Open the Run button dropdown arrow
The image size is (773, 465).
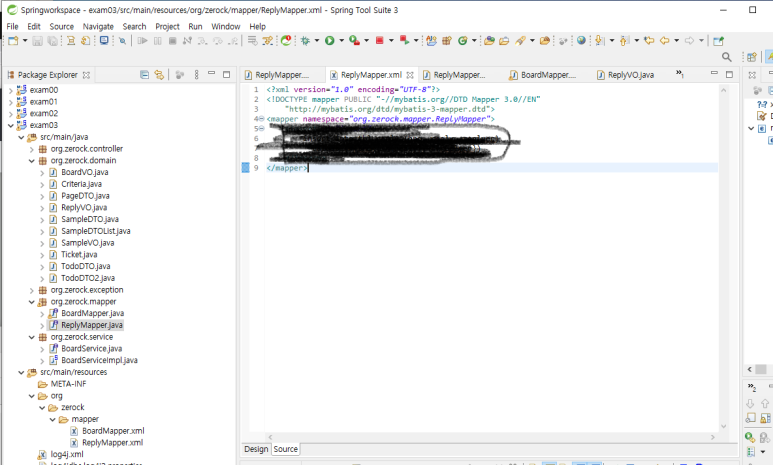[341, 41]
